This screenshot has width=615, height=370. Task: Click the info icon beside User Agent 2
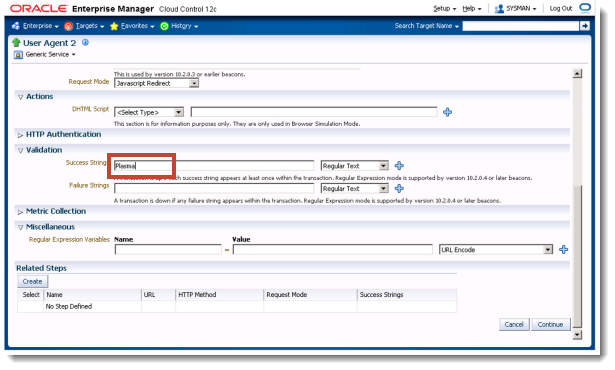[x=85, y=42]
